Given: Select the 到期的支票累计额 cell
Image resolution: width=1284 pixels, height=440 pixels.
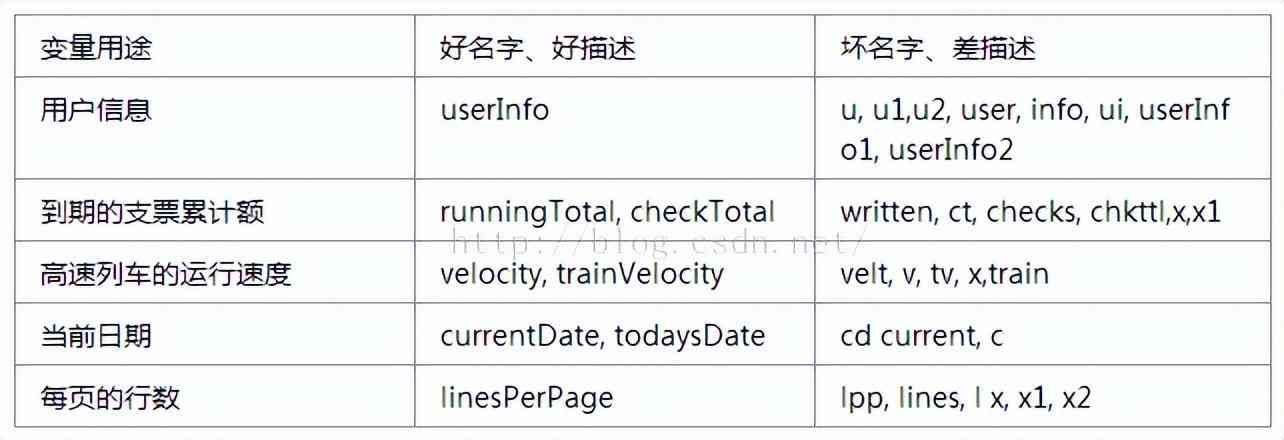Looking at the screenshot, I should 152,212.
